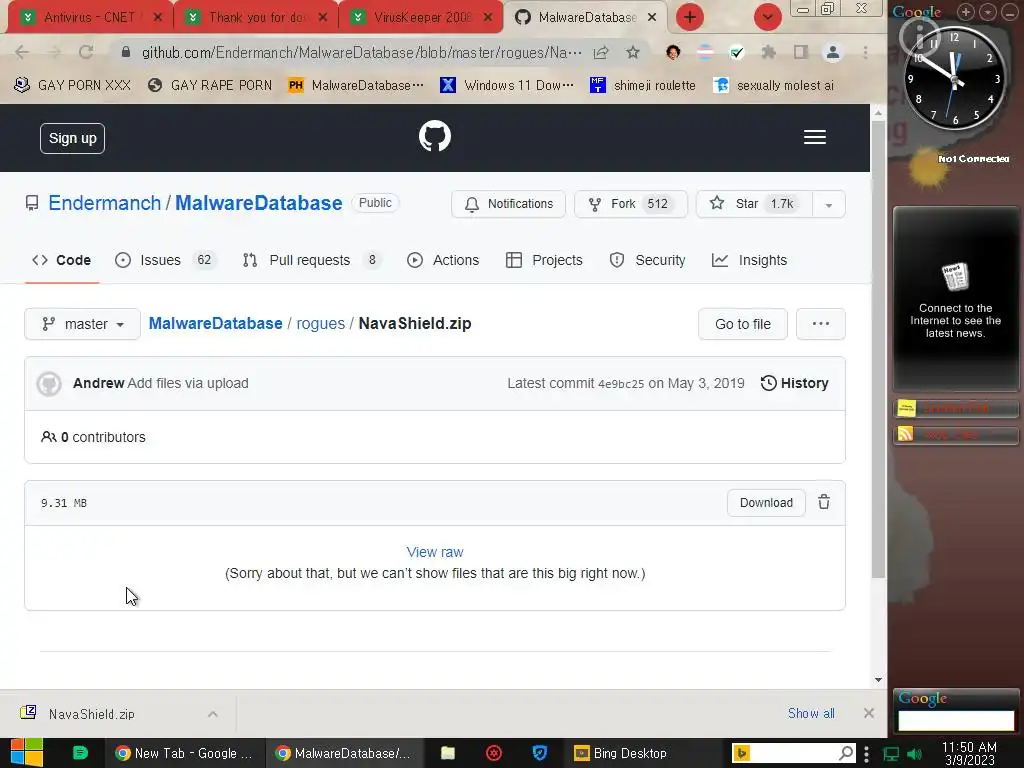Click the Go to file button

[743, 324]
